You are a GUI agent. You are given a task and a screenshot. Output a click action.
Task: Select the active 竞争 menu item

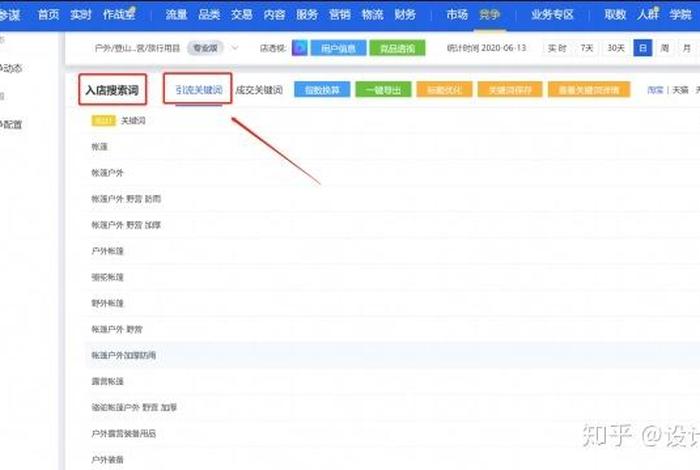(x=490, y=15)
